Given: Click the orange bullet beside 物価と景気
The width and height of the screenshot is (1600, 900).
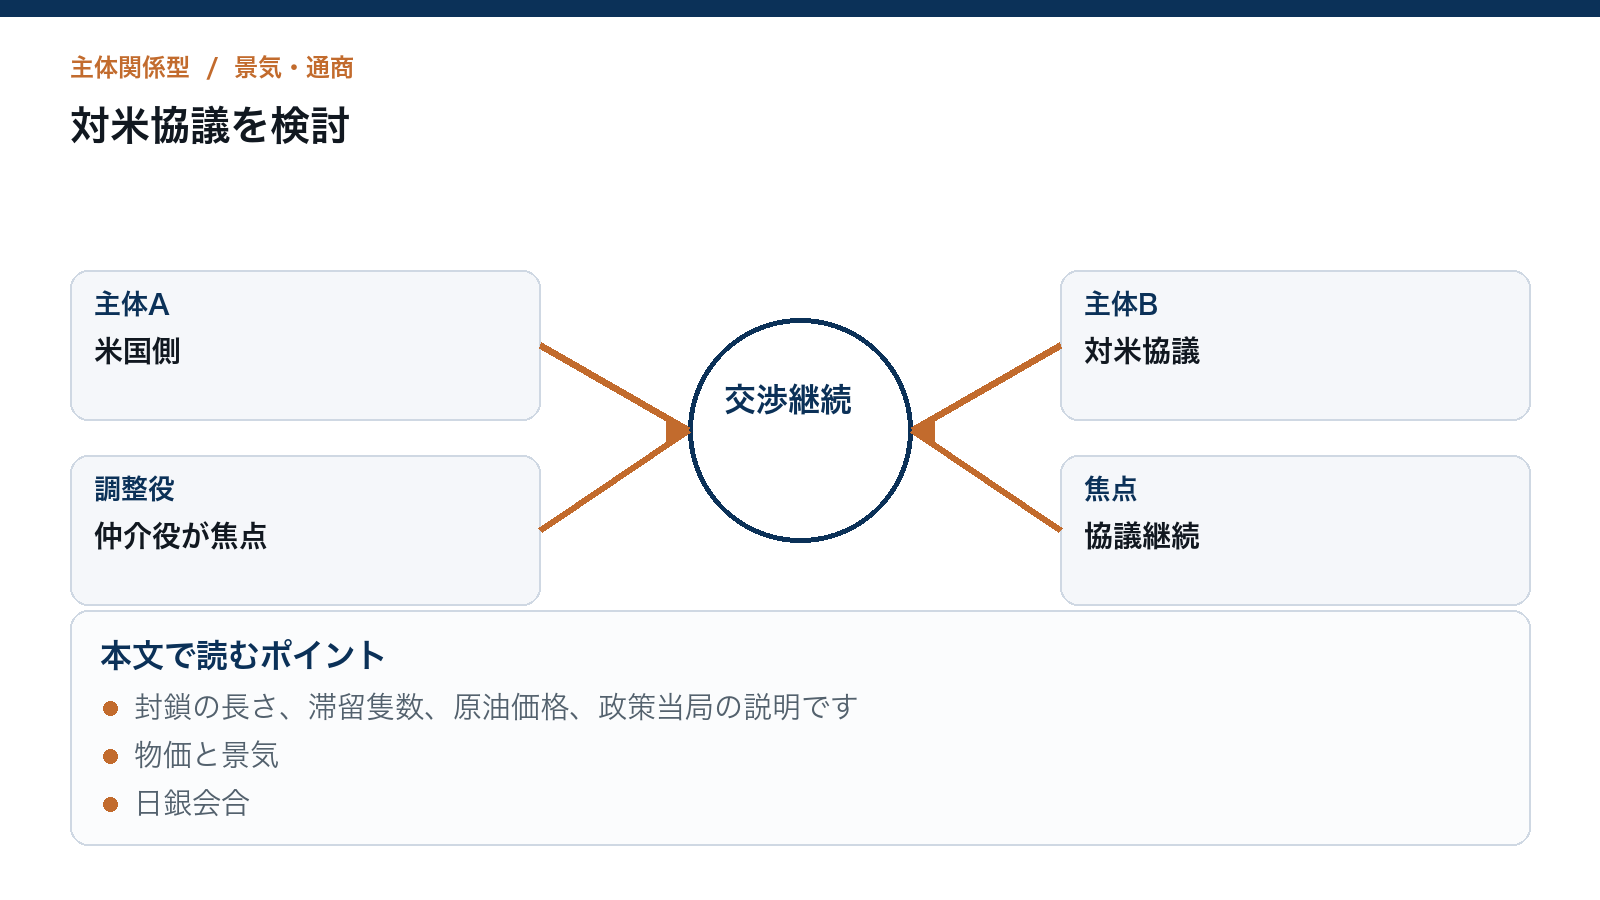Looking at the screenshot, I should point(111,756).
